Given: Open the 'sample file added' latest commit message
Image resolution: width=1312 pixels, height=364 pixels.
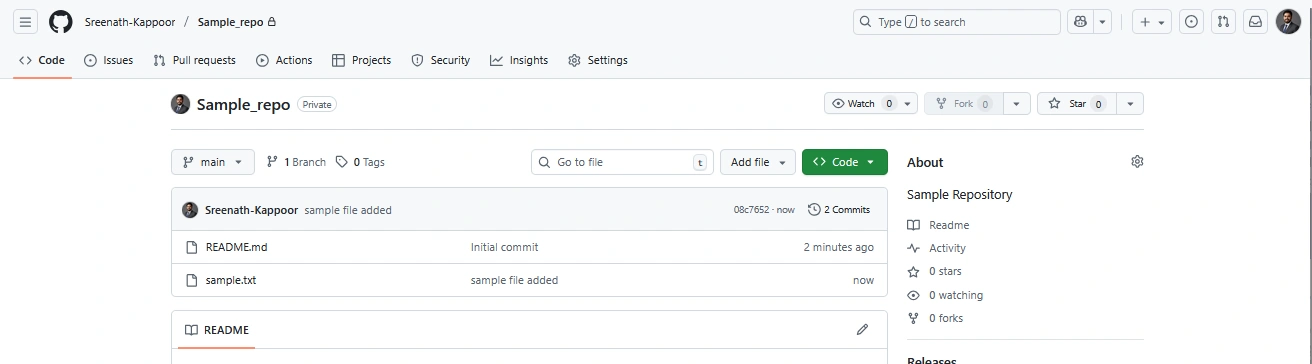Looking at the screenshot, I should point(348,210).
